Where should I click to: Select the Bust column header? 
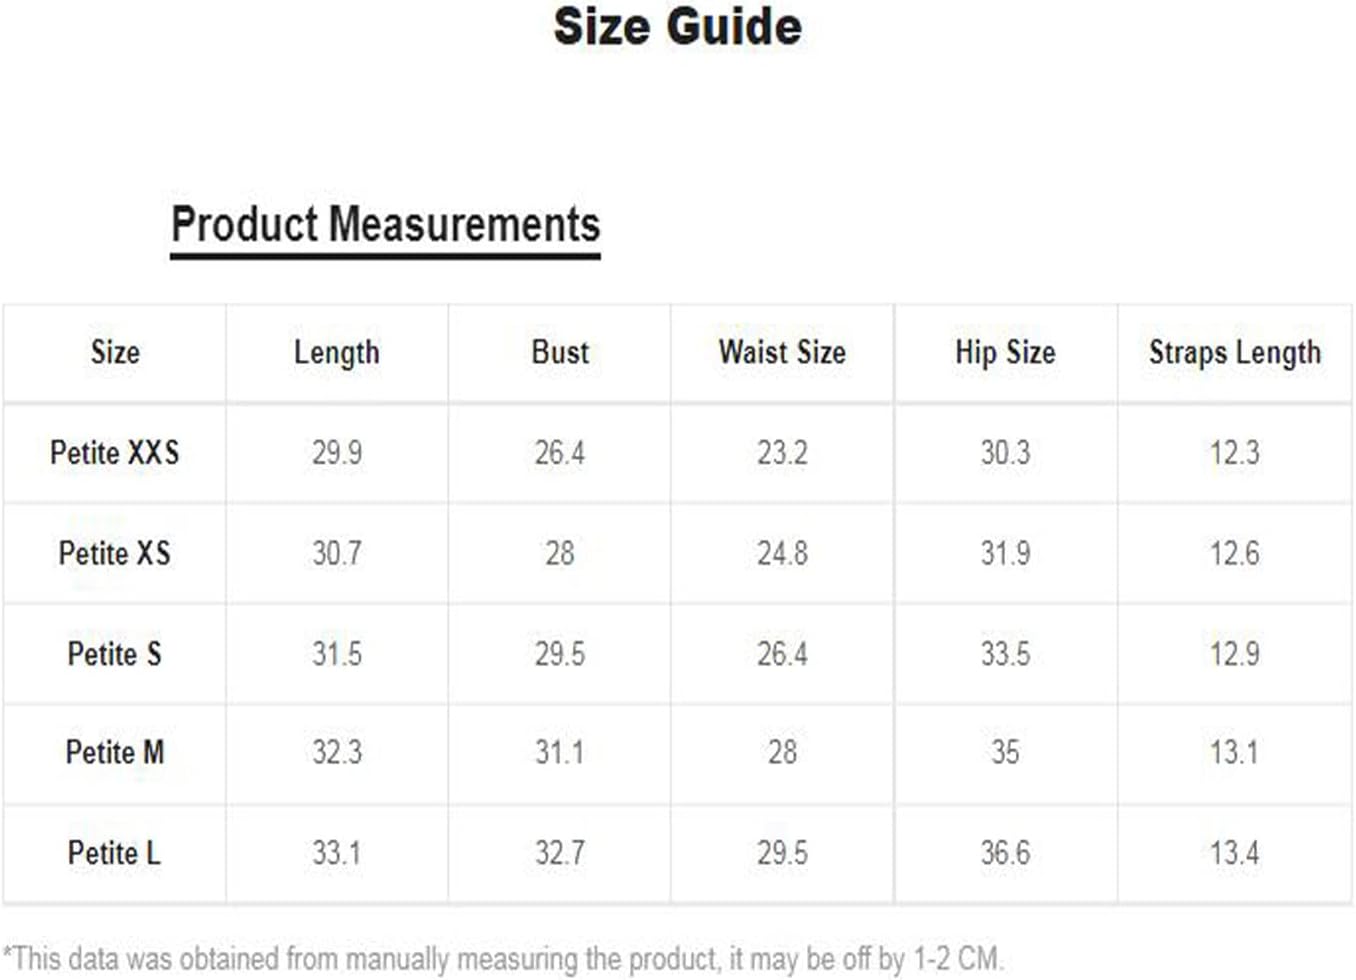pyautogui.click(x=560, y=352)
